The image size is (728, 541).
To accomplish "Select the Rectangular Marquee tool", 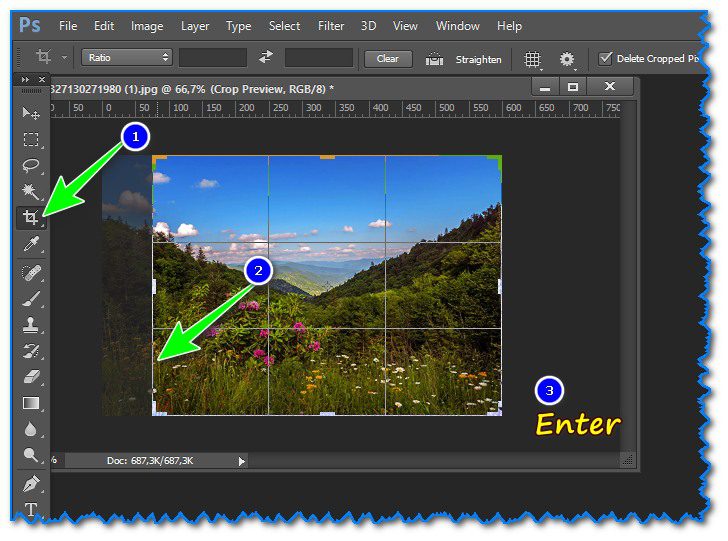I will [31, 140].
